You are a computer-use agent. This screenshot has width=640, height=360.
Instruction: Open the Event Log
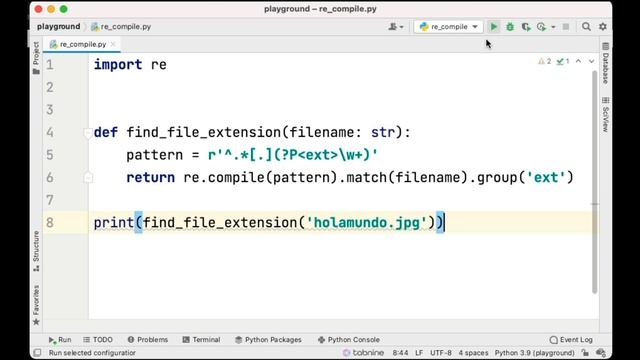tap(571, 340)
